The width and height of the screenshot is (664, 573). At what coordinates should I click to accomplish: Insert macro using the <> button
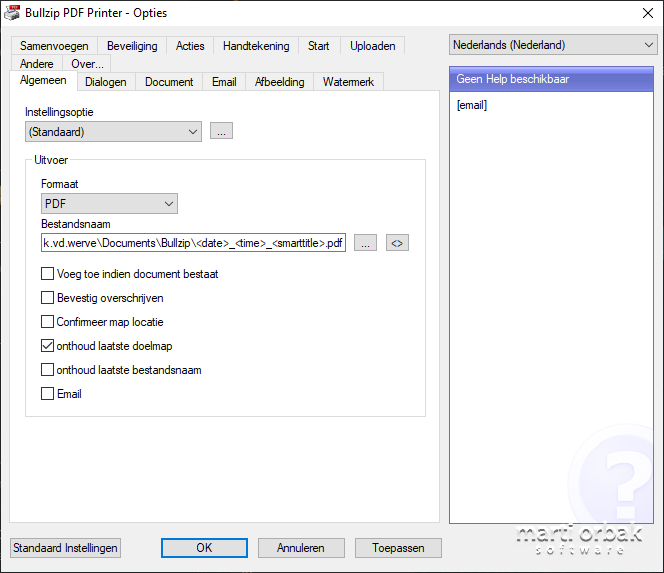[397, 243]
